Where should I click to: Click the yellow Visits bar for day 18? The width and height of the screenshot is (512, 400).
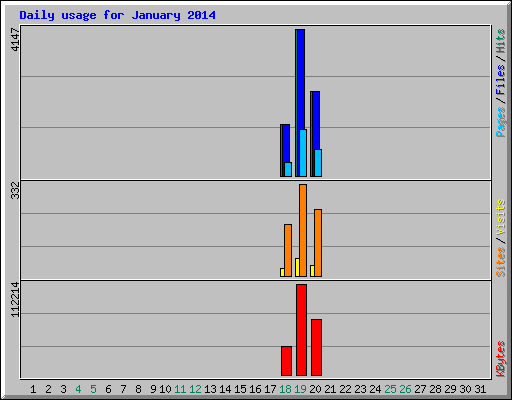coord(282,272)
